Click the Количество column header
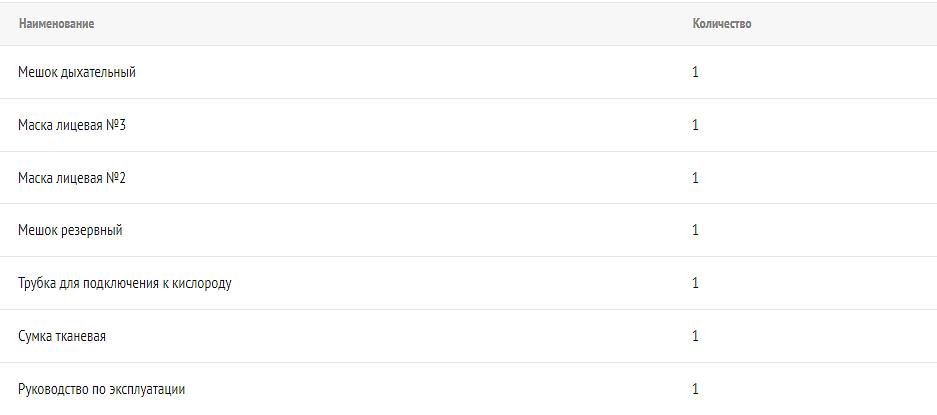 point(721,23)
